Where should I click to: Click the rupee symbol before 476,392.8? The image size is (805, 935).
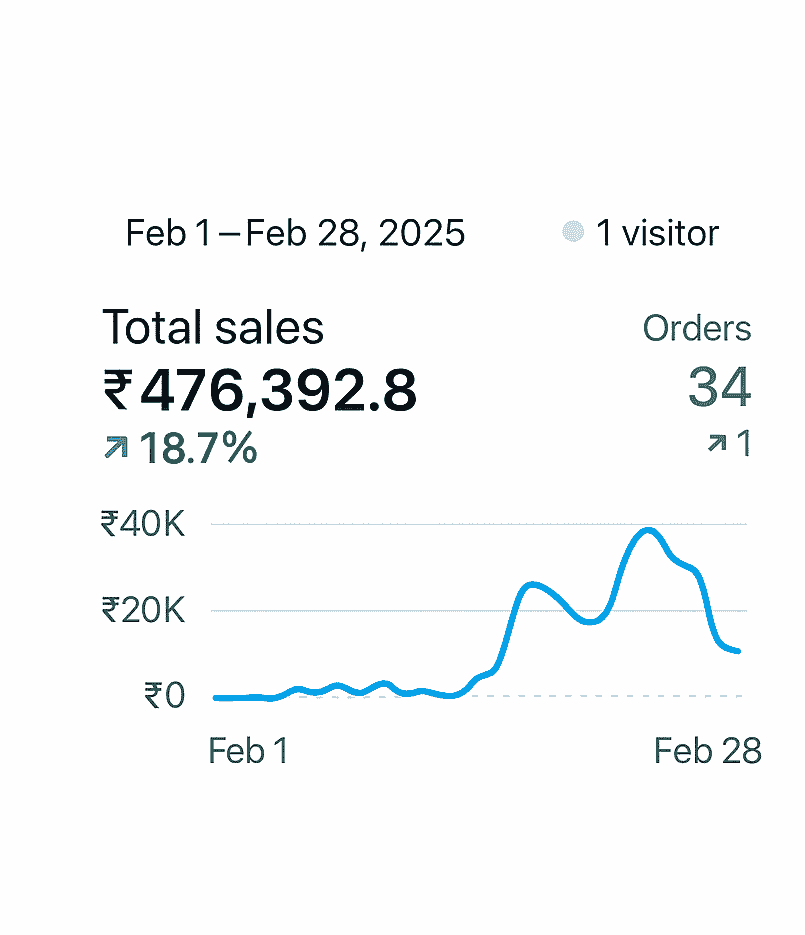117,390
